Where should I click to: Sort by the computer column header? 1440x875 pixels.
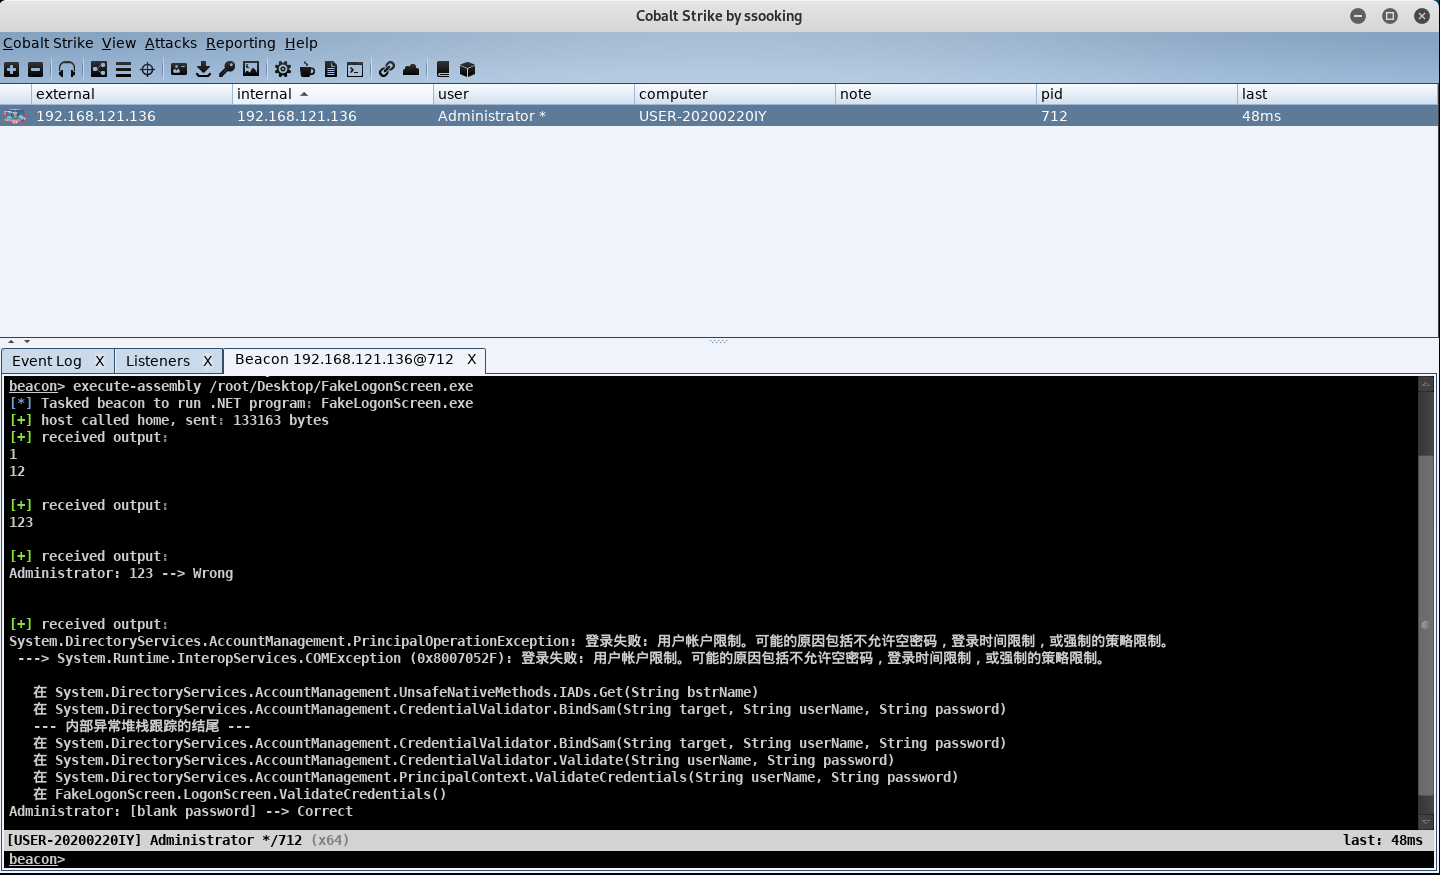pyautogui.click(x=734, y=94)
